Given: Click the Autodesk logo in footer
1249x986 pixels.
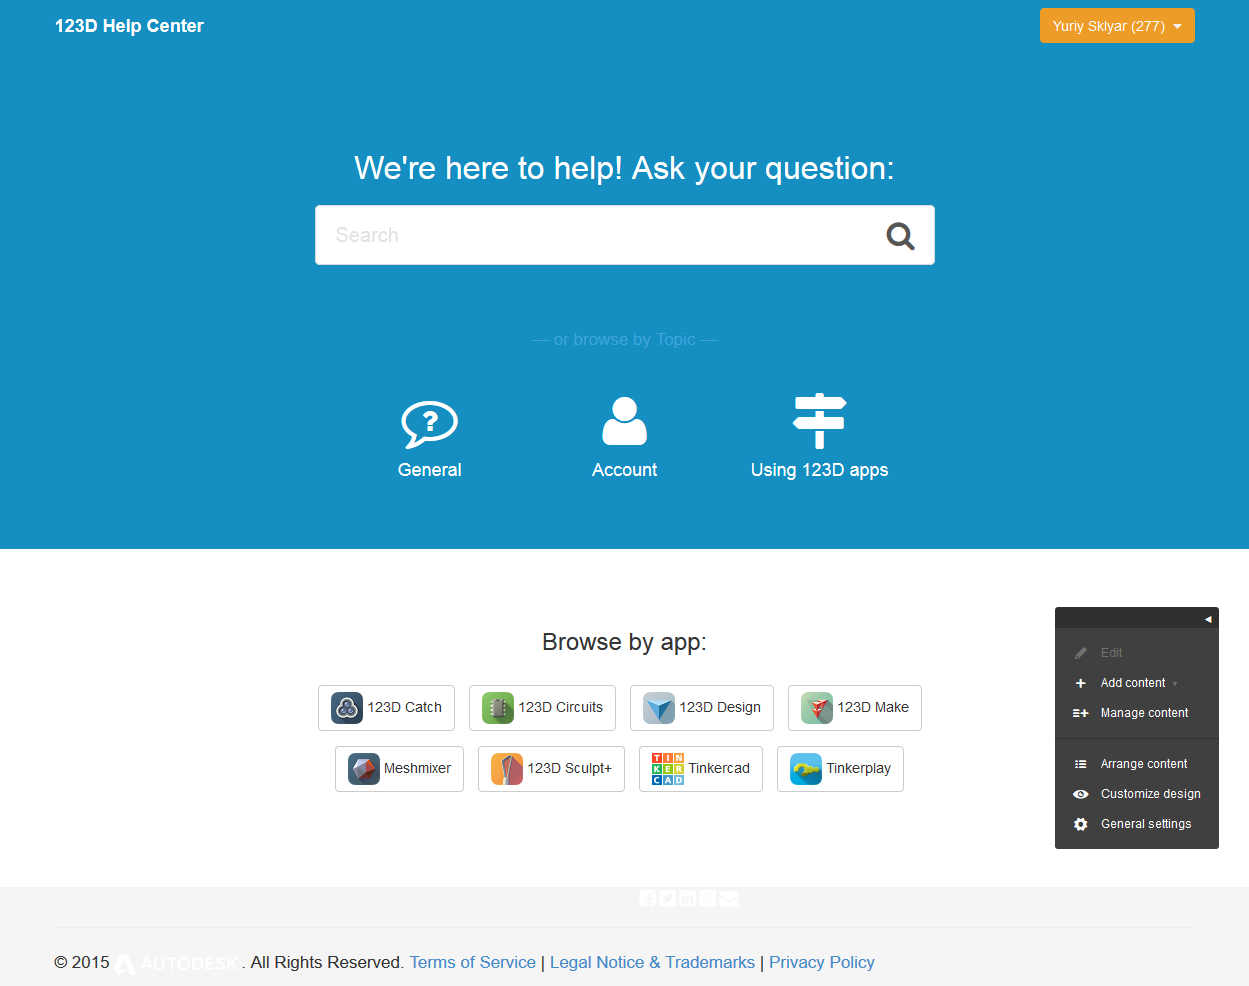Looking at the screenshot, I should point(177,963).
